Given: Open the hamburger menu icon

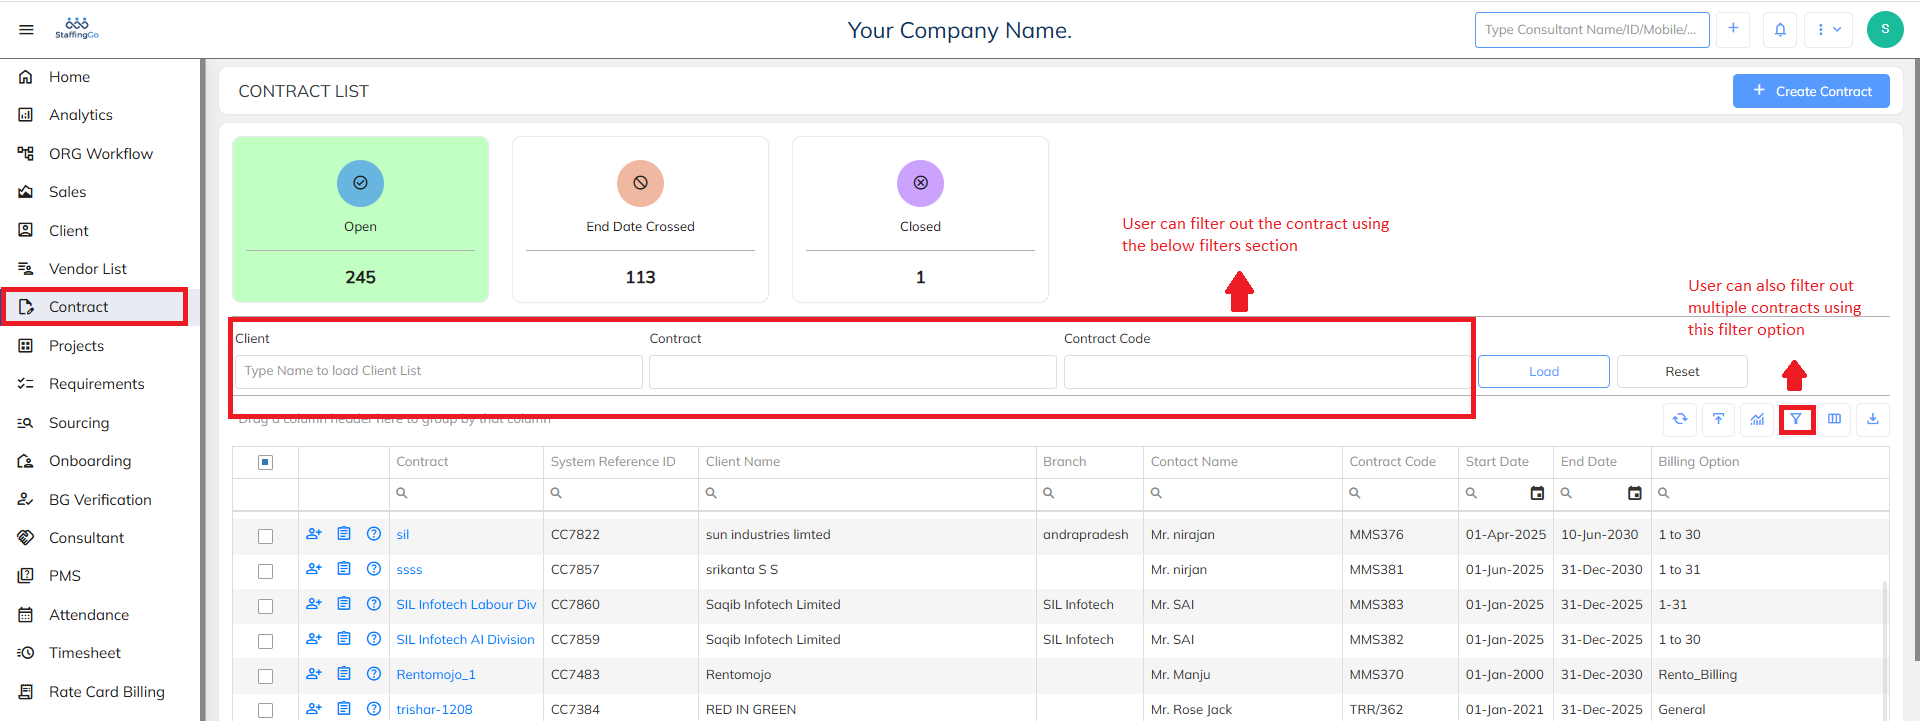Looking at the screenshot, I should pyautogui.click(x=26, y=30).
